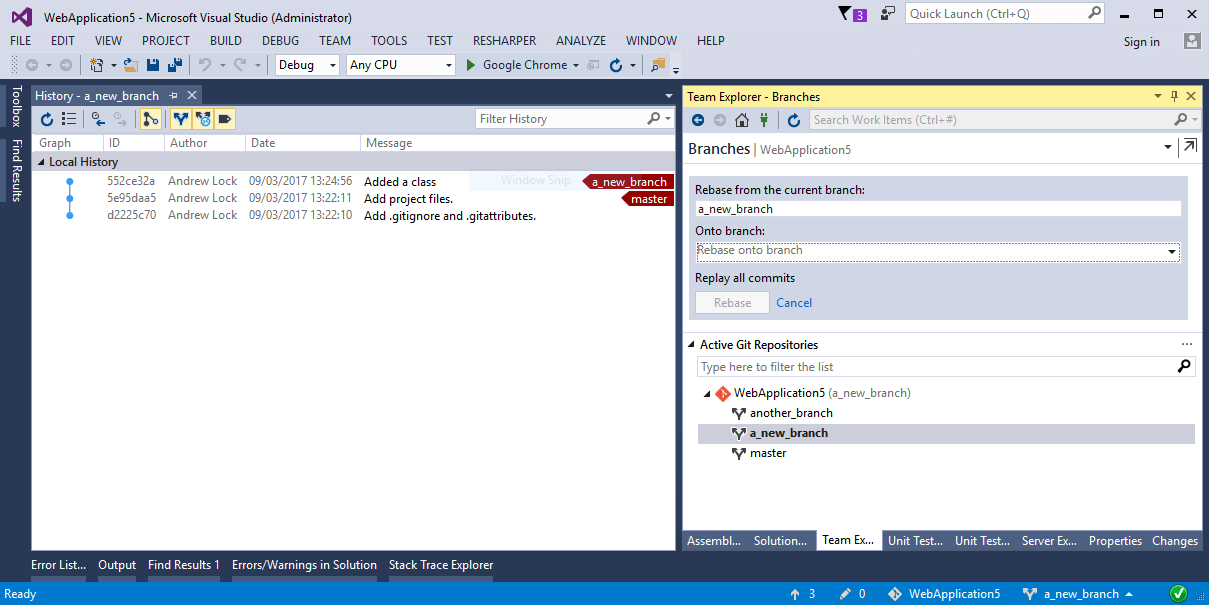Click the Sign in link
The width and height of the screenshot is (1209, 605).
[1141, 41]
